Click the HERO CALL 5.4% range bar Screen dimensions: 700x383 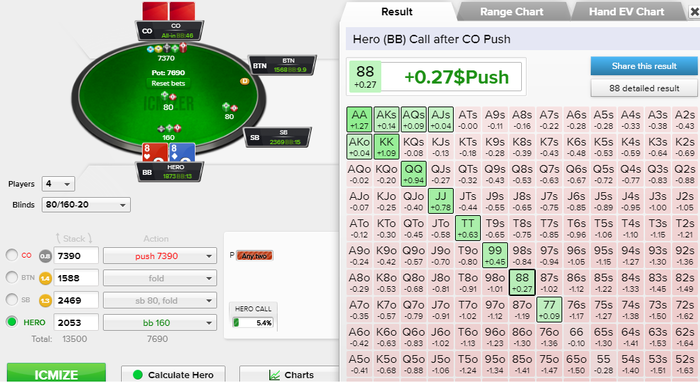click(x=253, y=322)
